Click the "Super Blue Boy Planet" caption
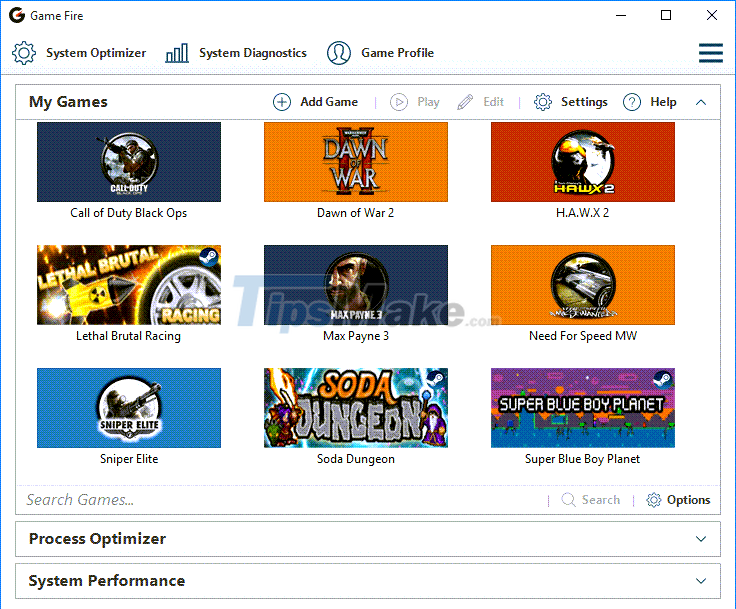 click(583, 459)
